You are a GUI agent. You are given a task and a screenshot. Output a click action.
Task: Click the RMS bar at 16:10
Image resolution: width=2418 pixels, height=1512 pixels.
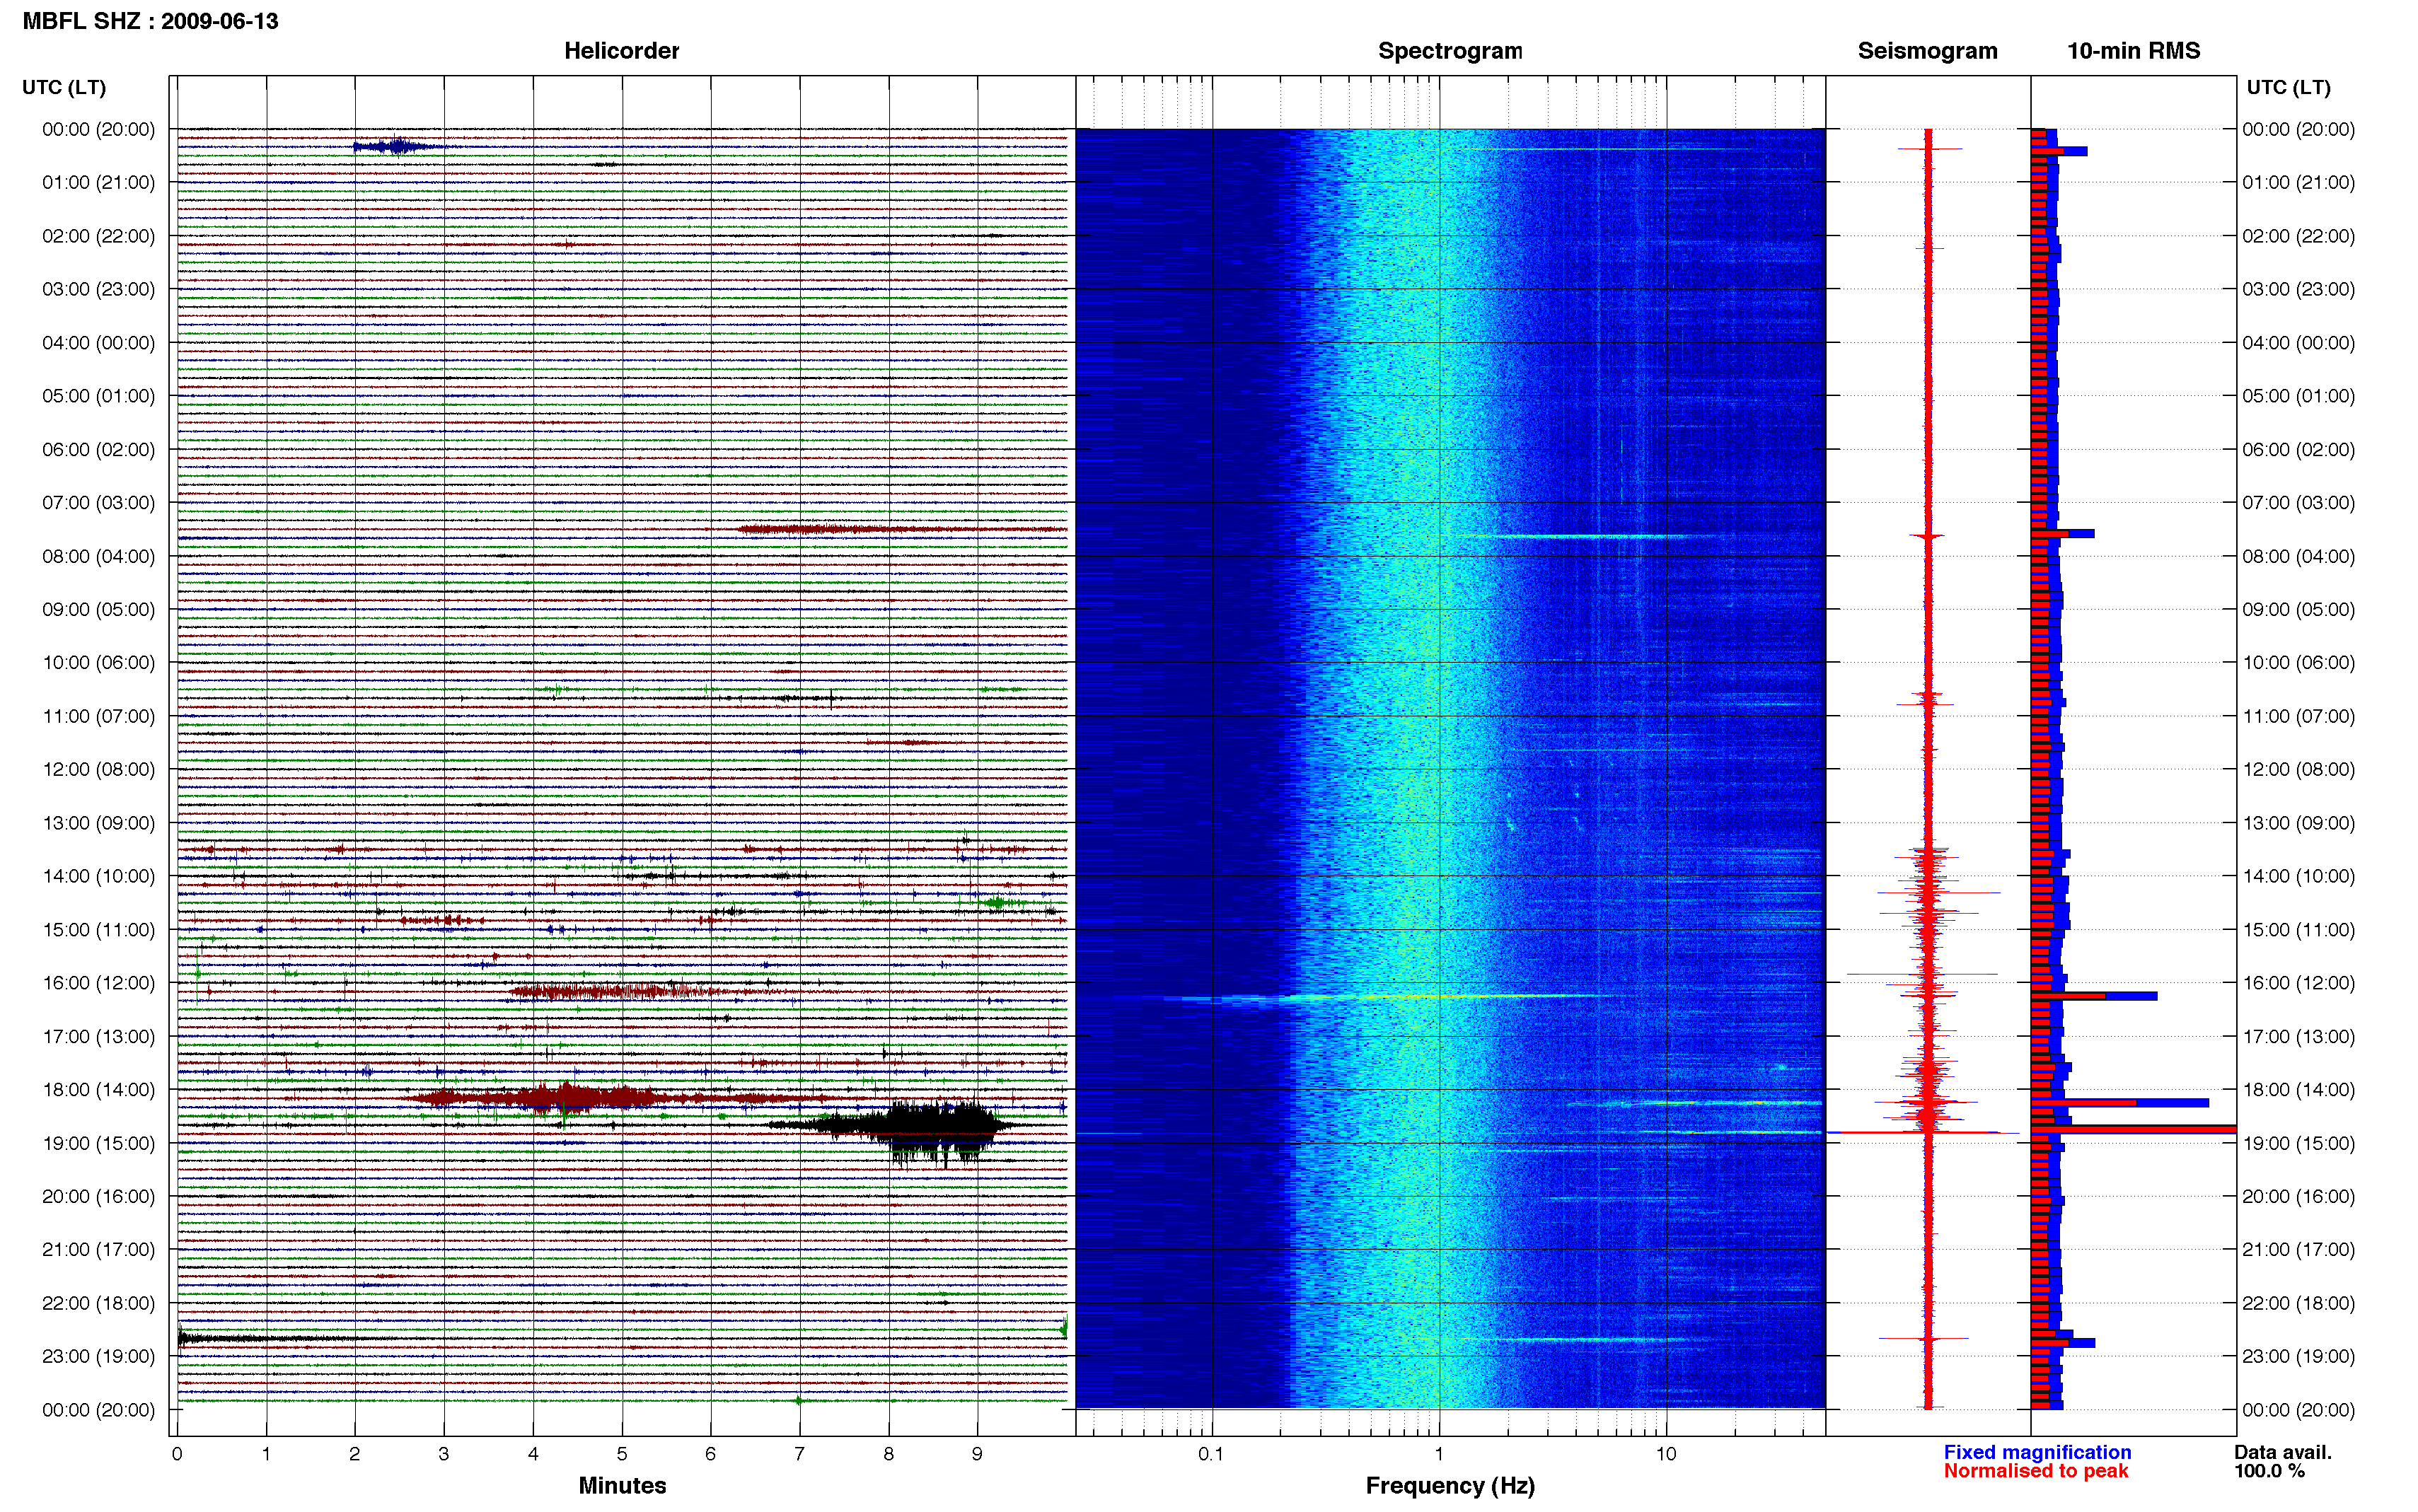(x=2093, y=996)
